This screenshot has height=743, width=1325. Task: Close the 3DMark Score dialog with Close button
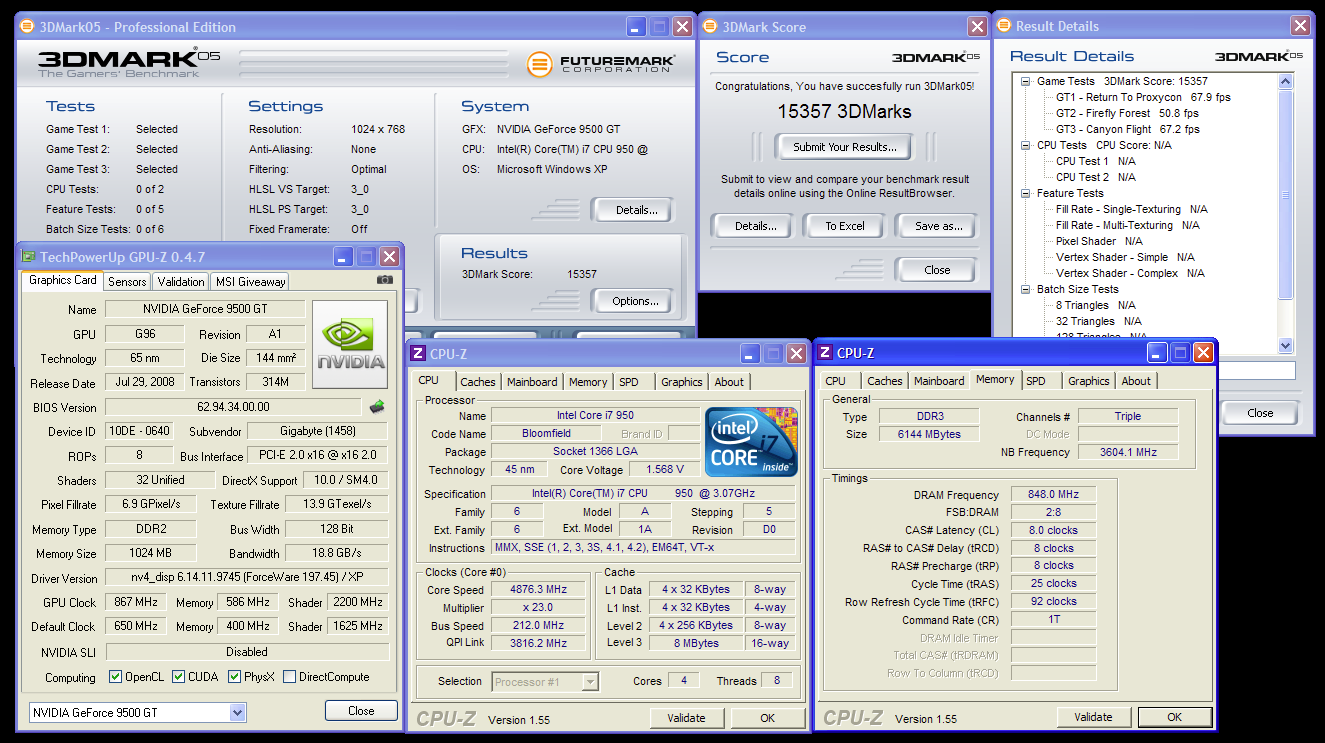pos(937,270)
